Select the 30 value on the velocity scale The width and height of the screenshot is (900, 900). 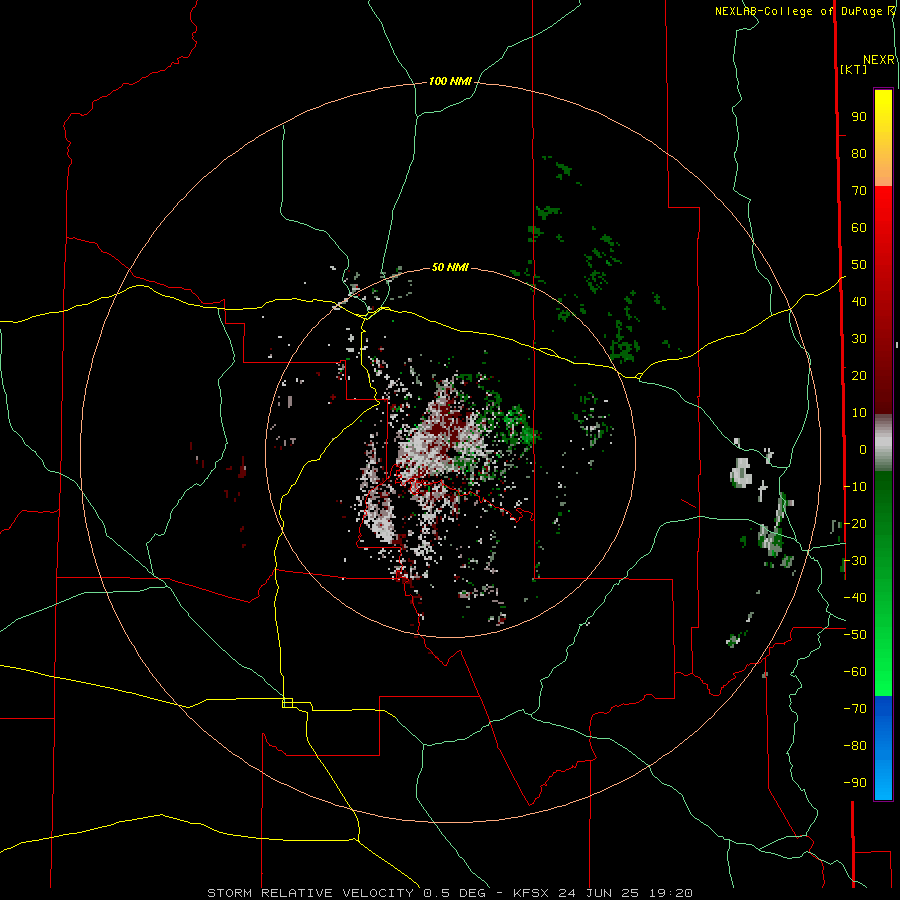tap(859, 339)
